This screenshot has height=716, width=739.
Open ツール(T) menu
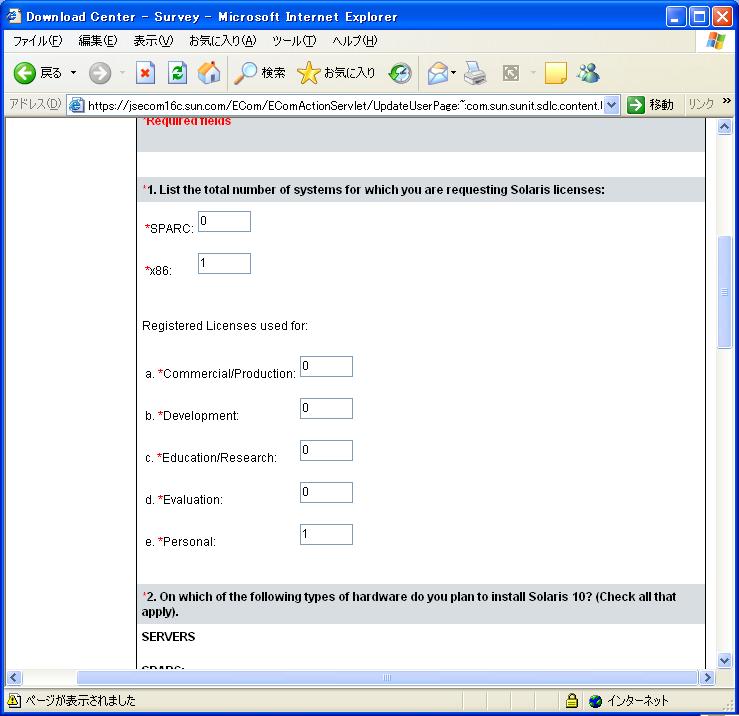(294, 41)
